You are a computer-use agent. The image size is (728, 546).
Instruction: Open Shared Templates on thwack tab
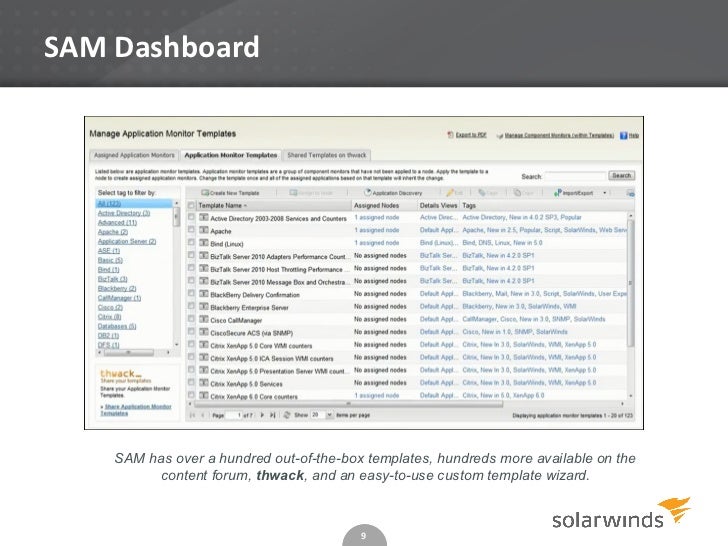[x=326, y=155]
